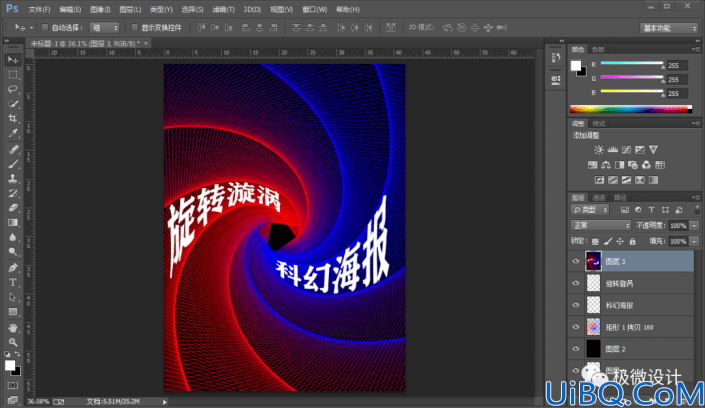Hide 科幻海报 layer visibility eye
705x408 pixels.
[576, 305]
